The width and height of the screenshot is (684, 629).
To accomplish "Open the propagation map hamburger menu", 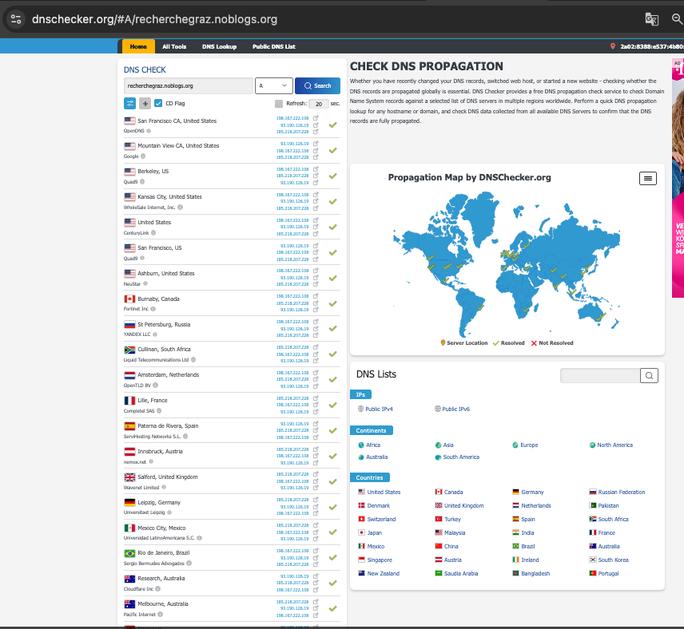I will [648, 178].
